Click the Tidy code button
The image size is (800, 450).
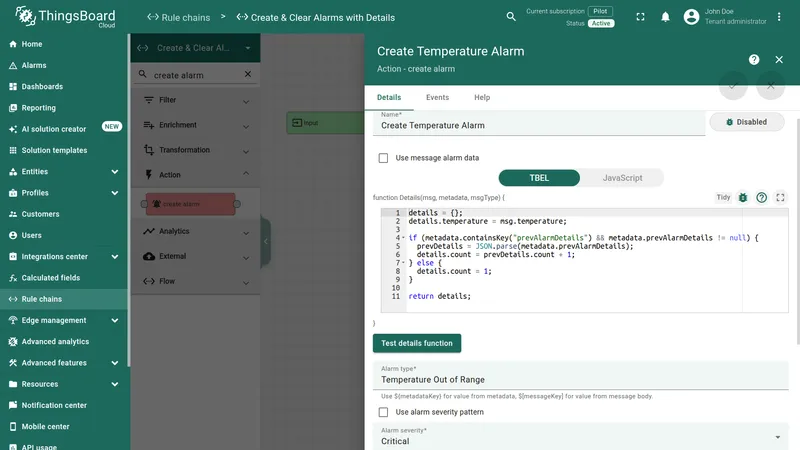(723, 197)
